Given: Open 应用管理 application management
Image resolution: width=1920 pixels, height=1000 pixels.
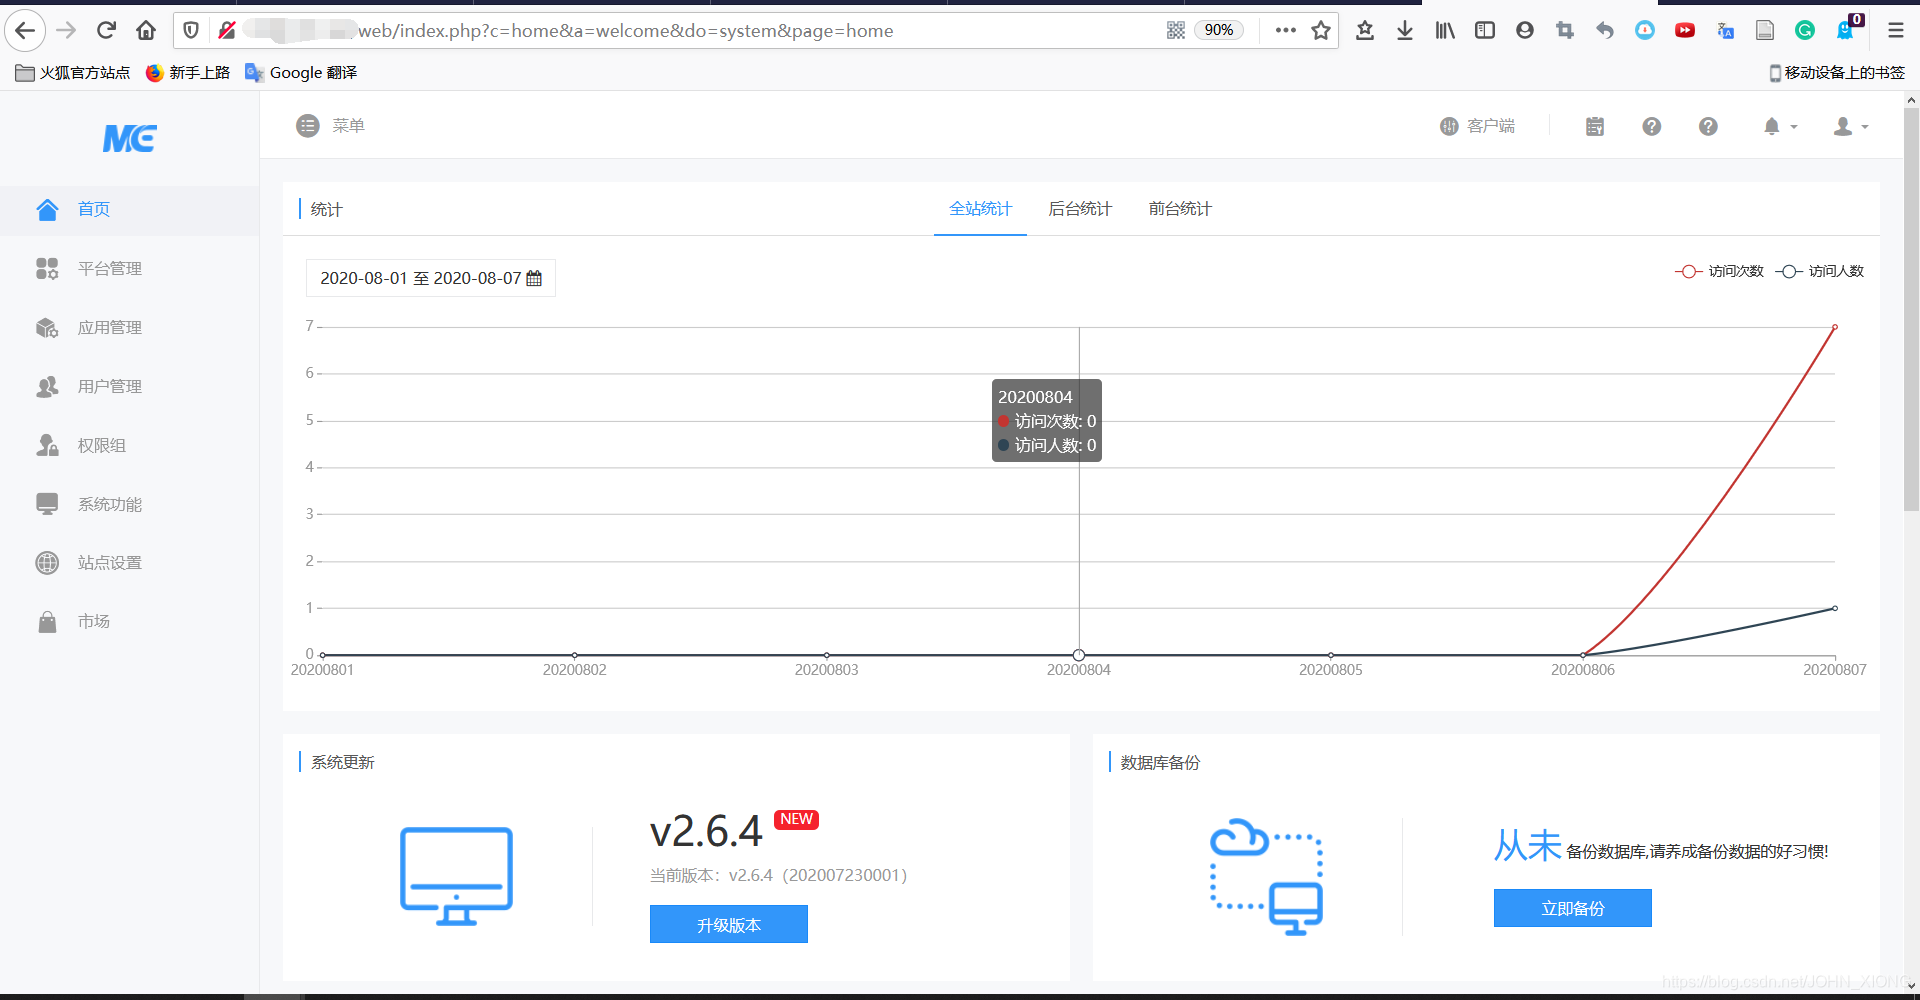Looking at the screenshot, I should (x=110, y=327).
